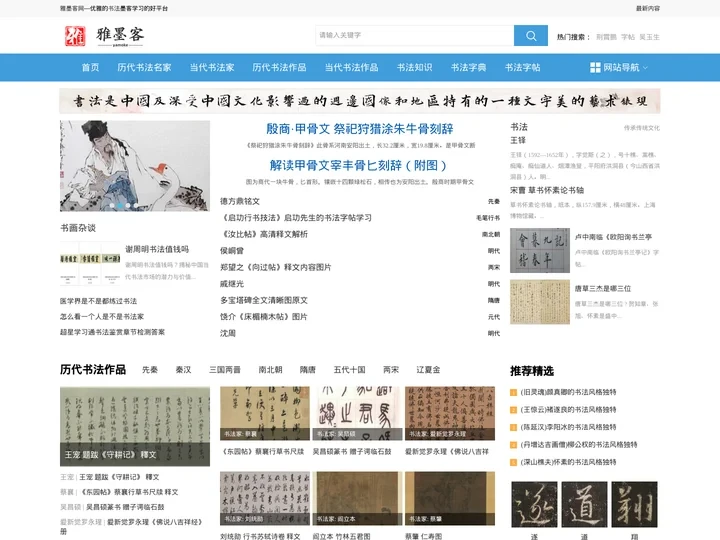Open 历代书法名家 in the navigation bar
The image size is (720, 540).
pyautogui.click(x=144, y=68)
